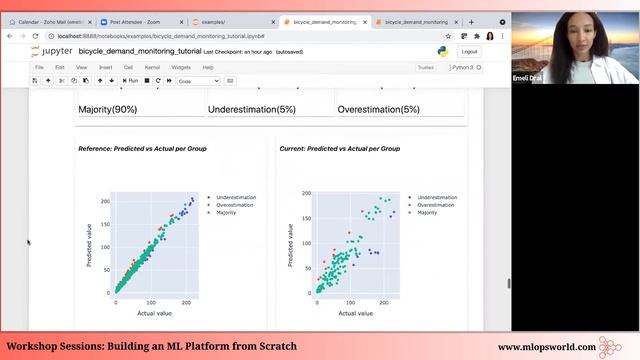Reload the current page

(x=36, y=36)
